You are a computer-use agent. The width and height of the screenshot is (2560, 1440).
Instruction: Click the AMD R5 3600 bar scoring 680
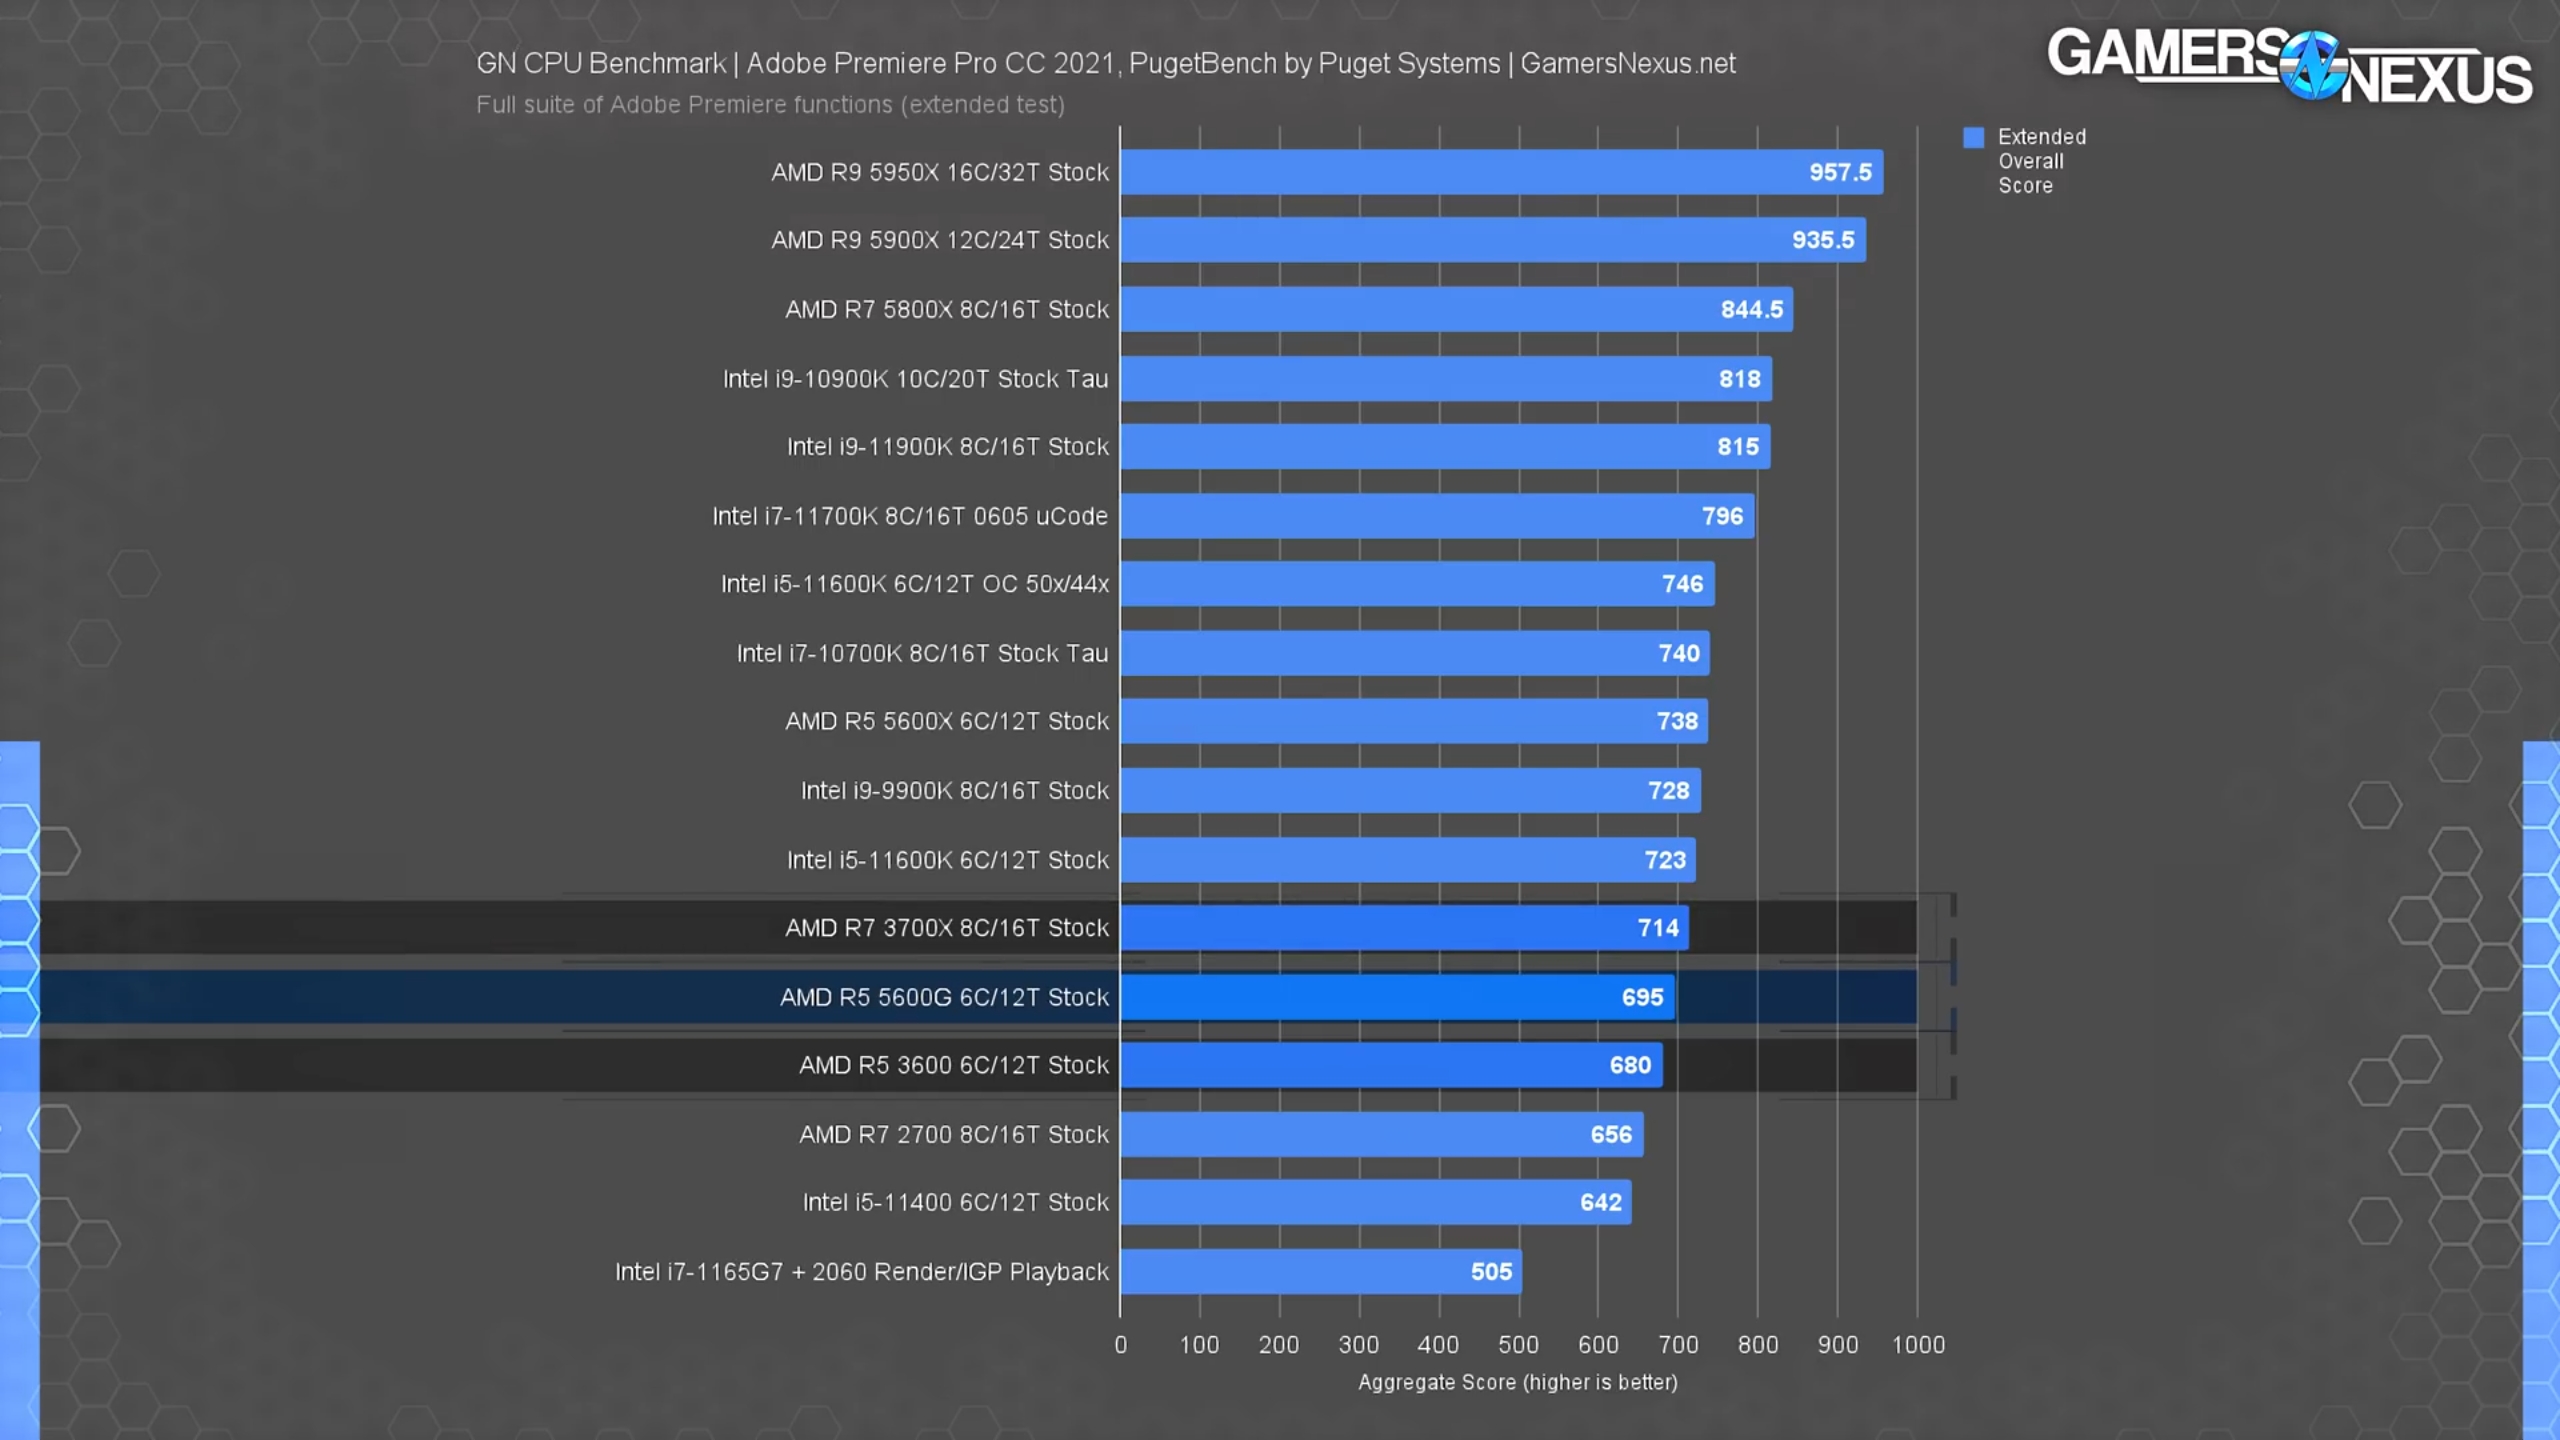1390,1065
